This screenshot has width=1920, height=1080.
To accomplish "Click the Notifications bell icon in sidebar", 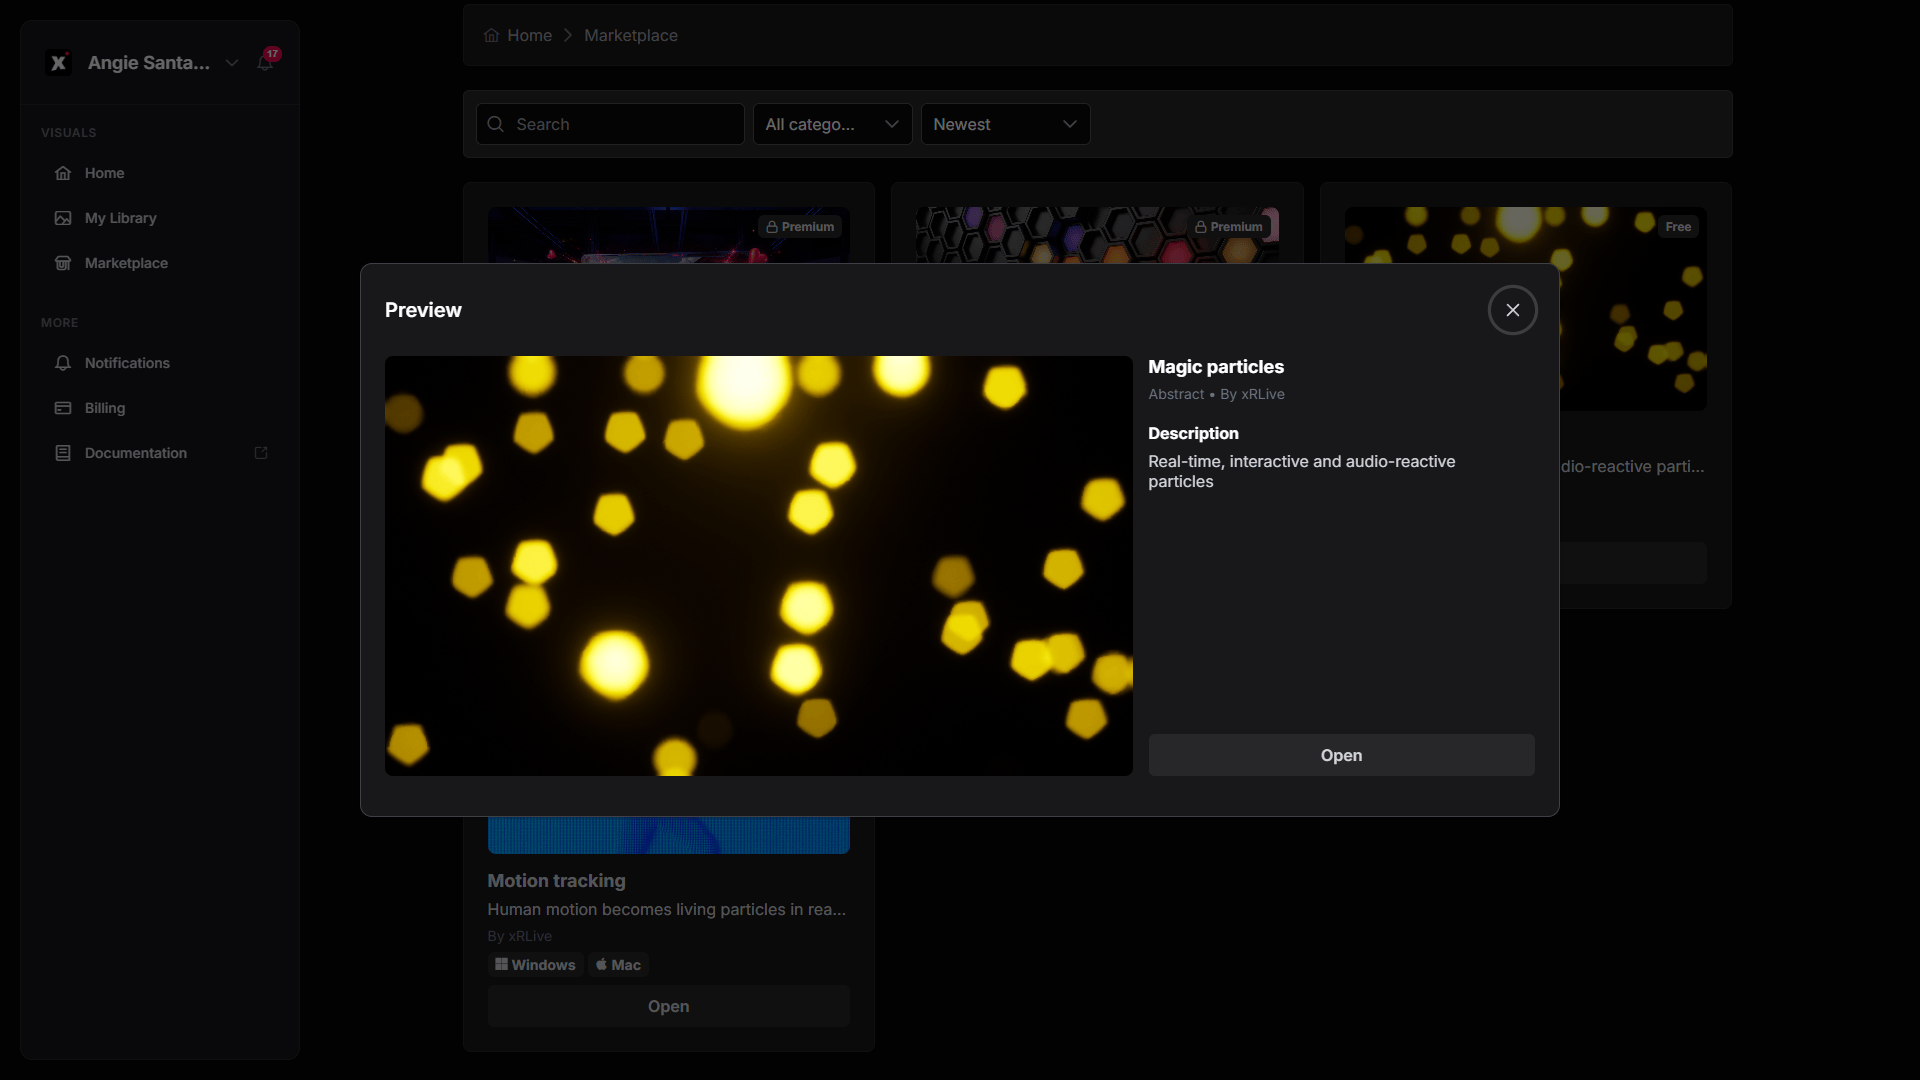I will coord(63,363).
